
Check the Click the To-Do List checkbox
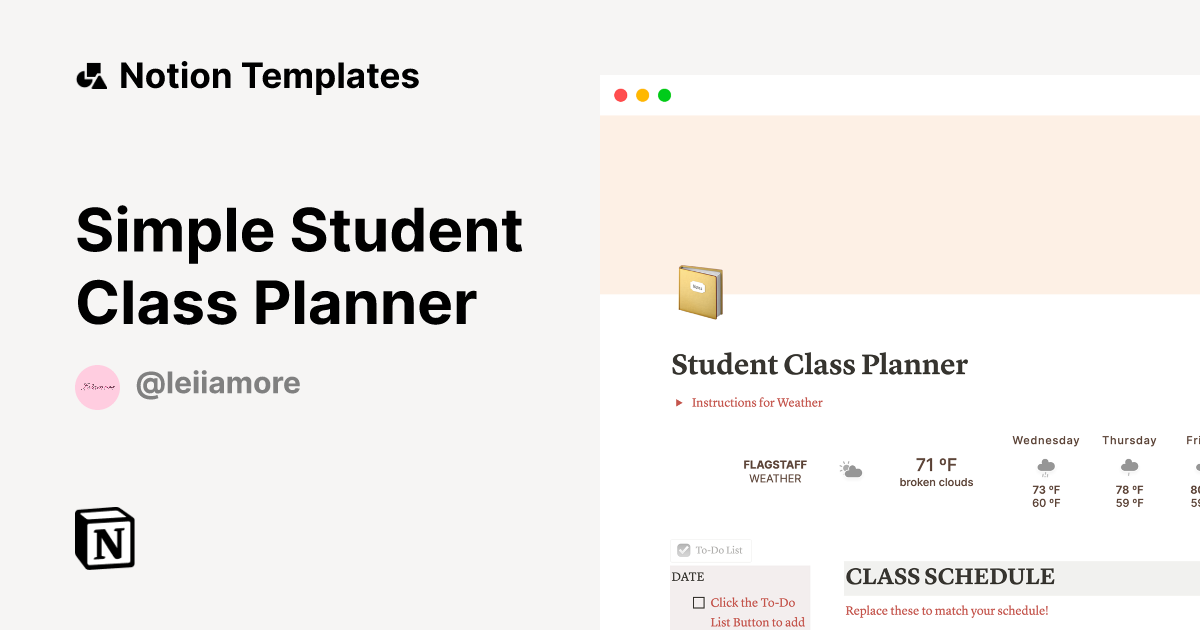point(698,601)
